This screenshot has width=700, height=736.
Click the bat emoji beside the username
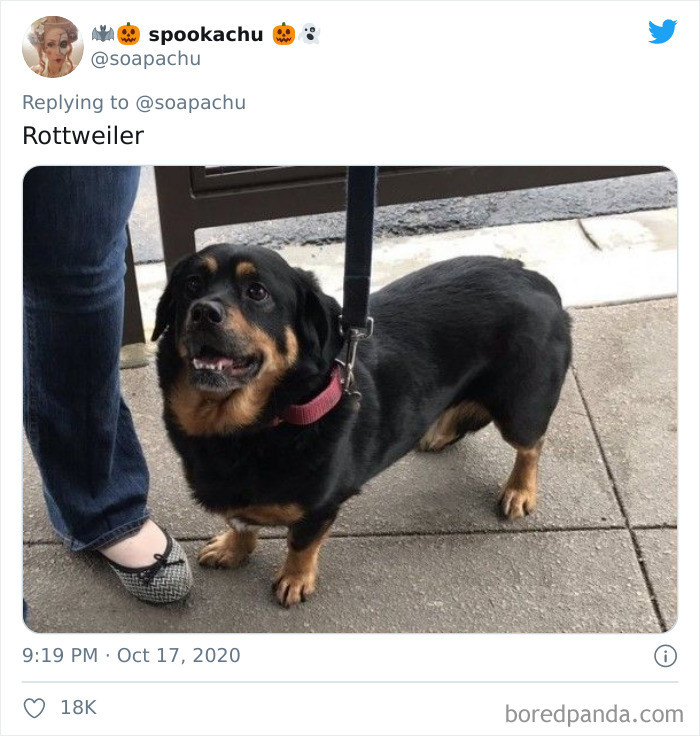click(x=103, y=34)
